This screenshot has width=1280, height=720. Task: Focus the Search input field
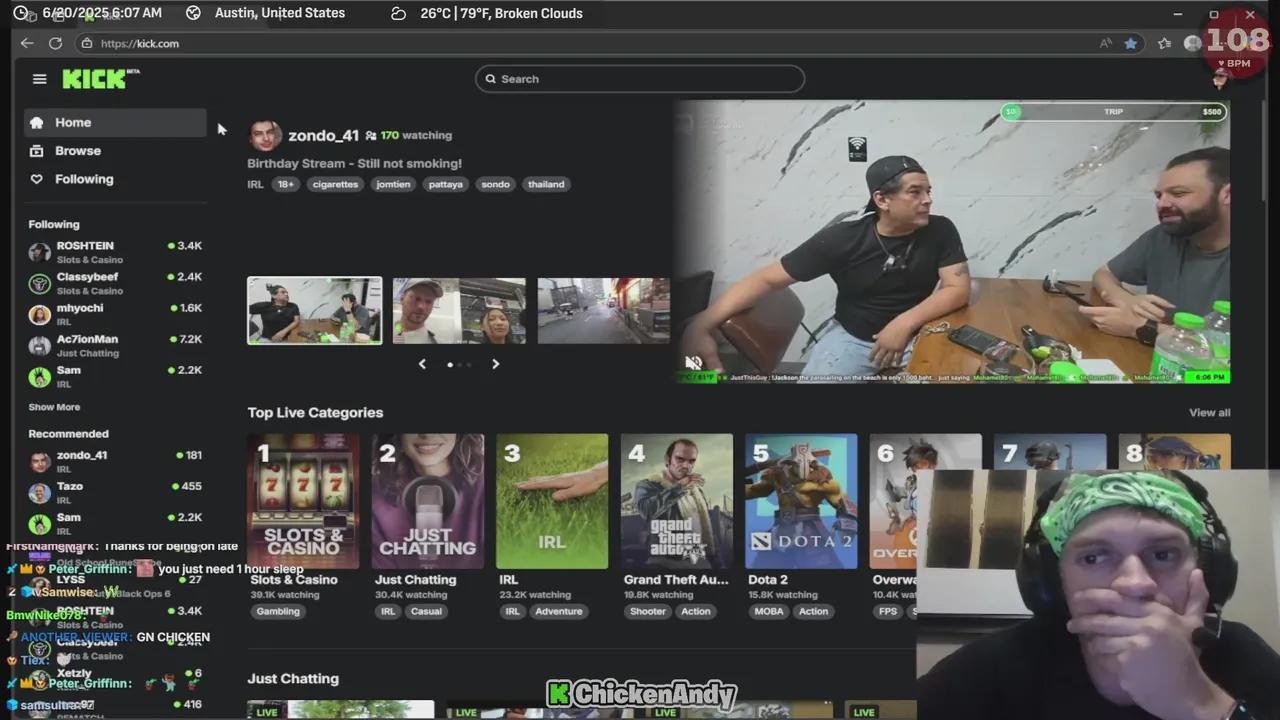pos(640,79)
